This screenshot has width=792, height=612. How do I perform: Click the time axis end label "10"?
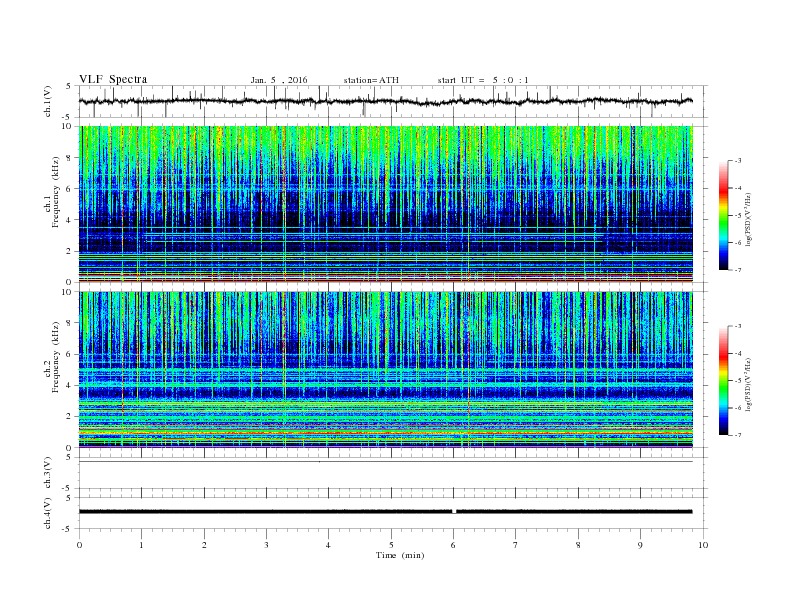click(x=703, y=545)
